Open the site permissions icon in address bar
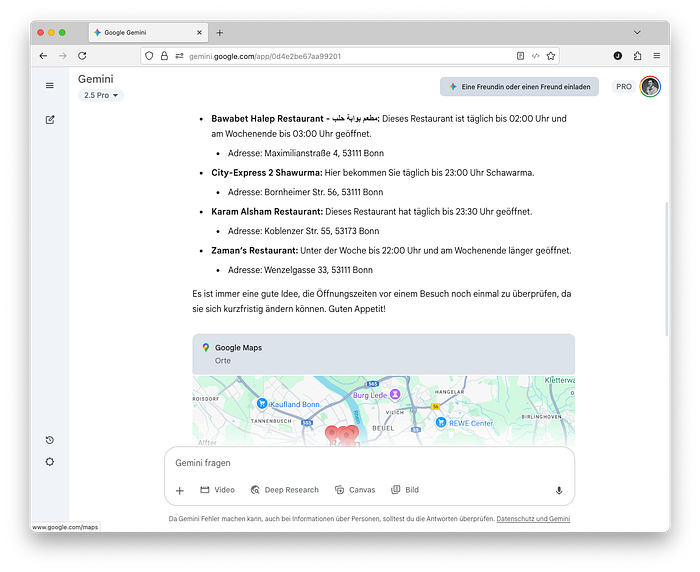Screen dimensions: 700x572 click(x=179, y=56)
